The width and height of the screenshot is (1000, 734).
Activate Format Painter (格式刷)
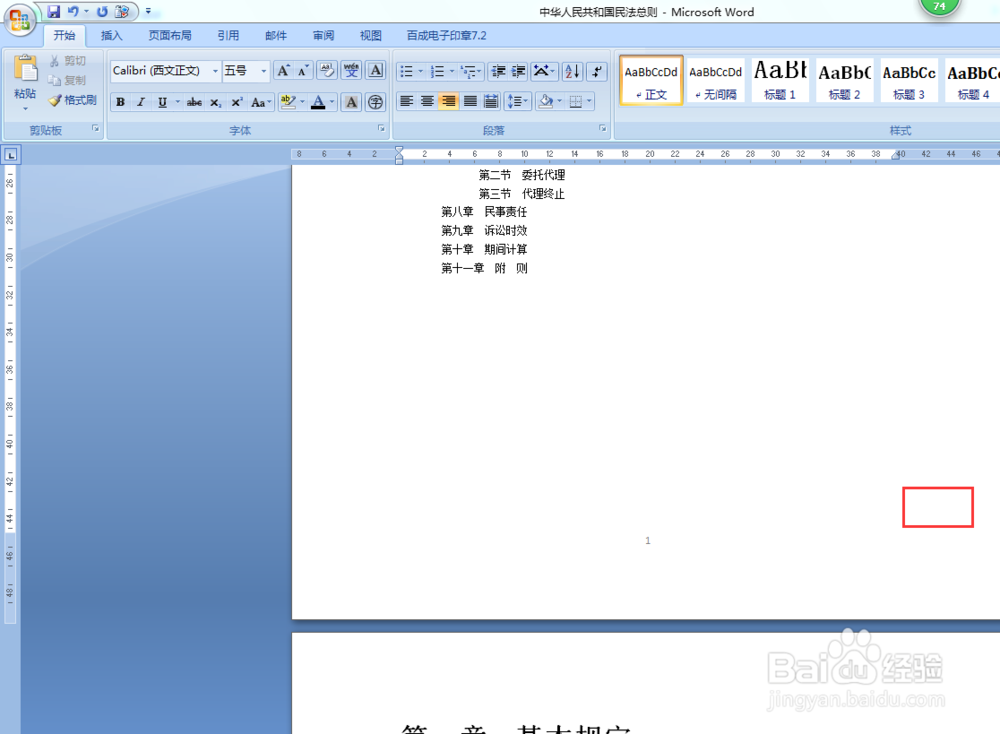pos(73,100)
